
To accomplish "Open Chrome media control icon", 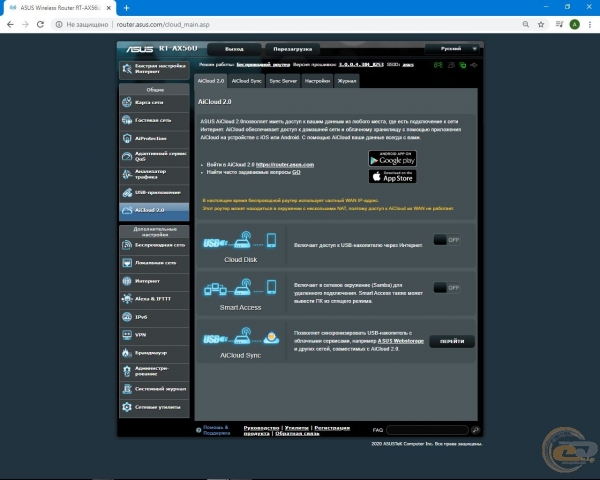I will coord(559,24).
